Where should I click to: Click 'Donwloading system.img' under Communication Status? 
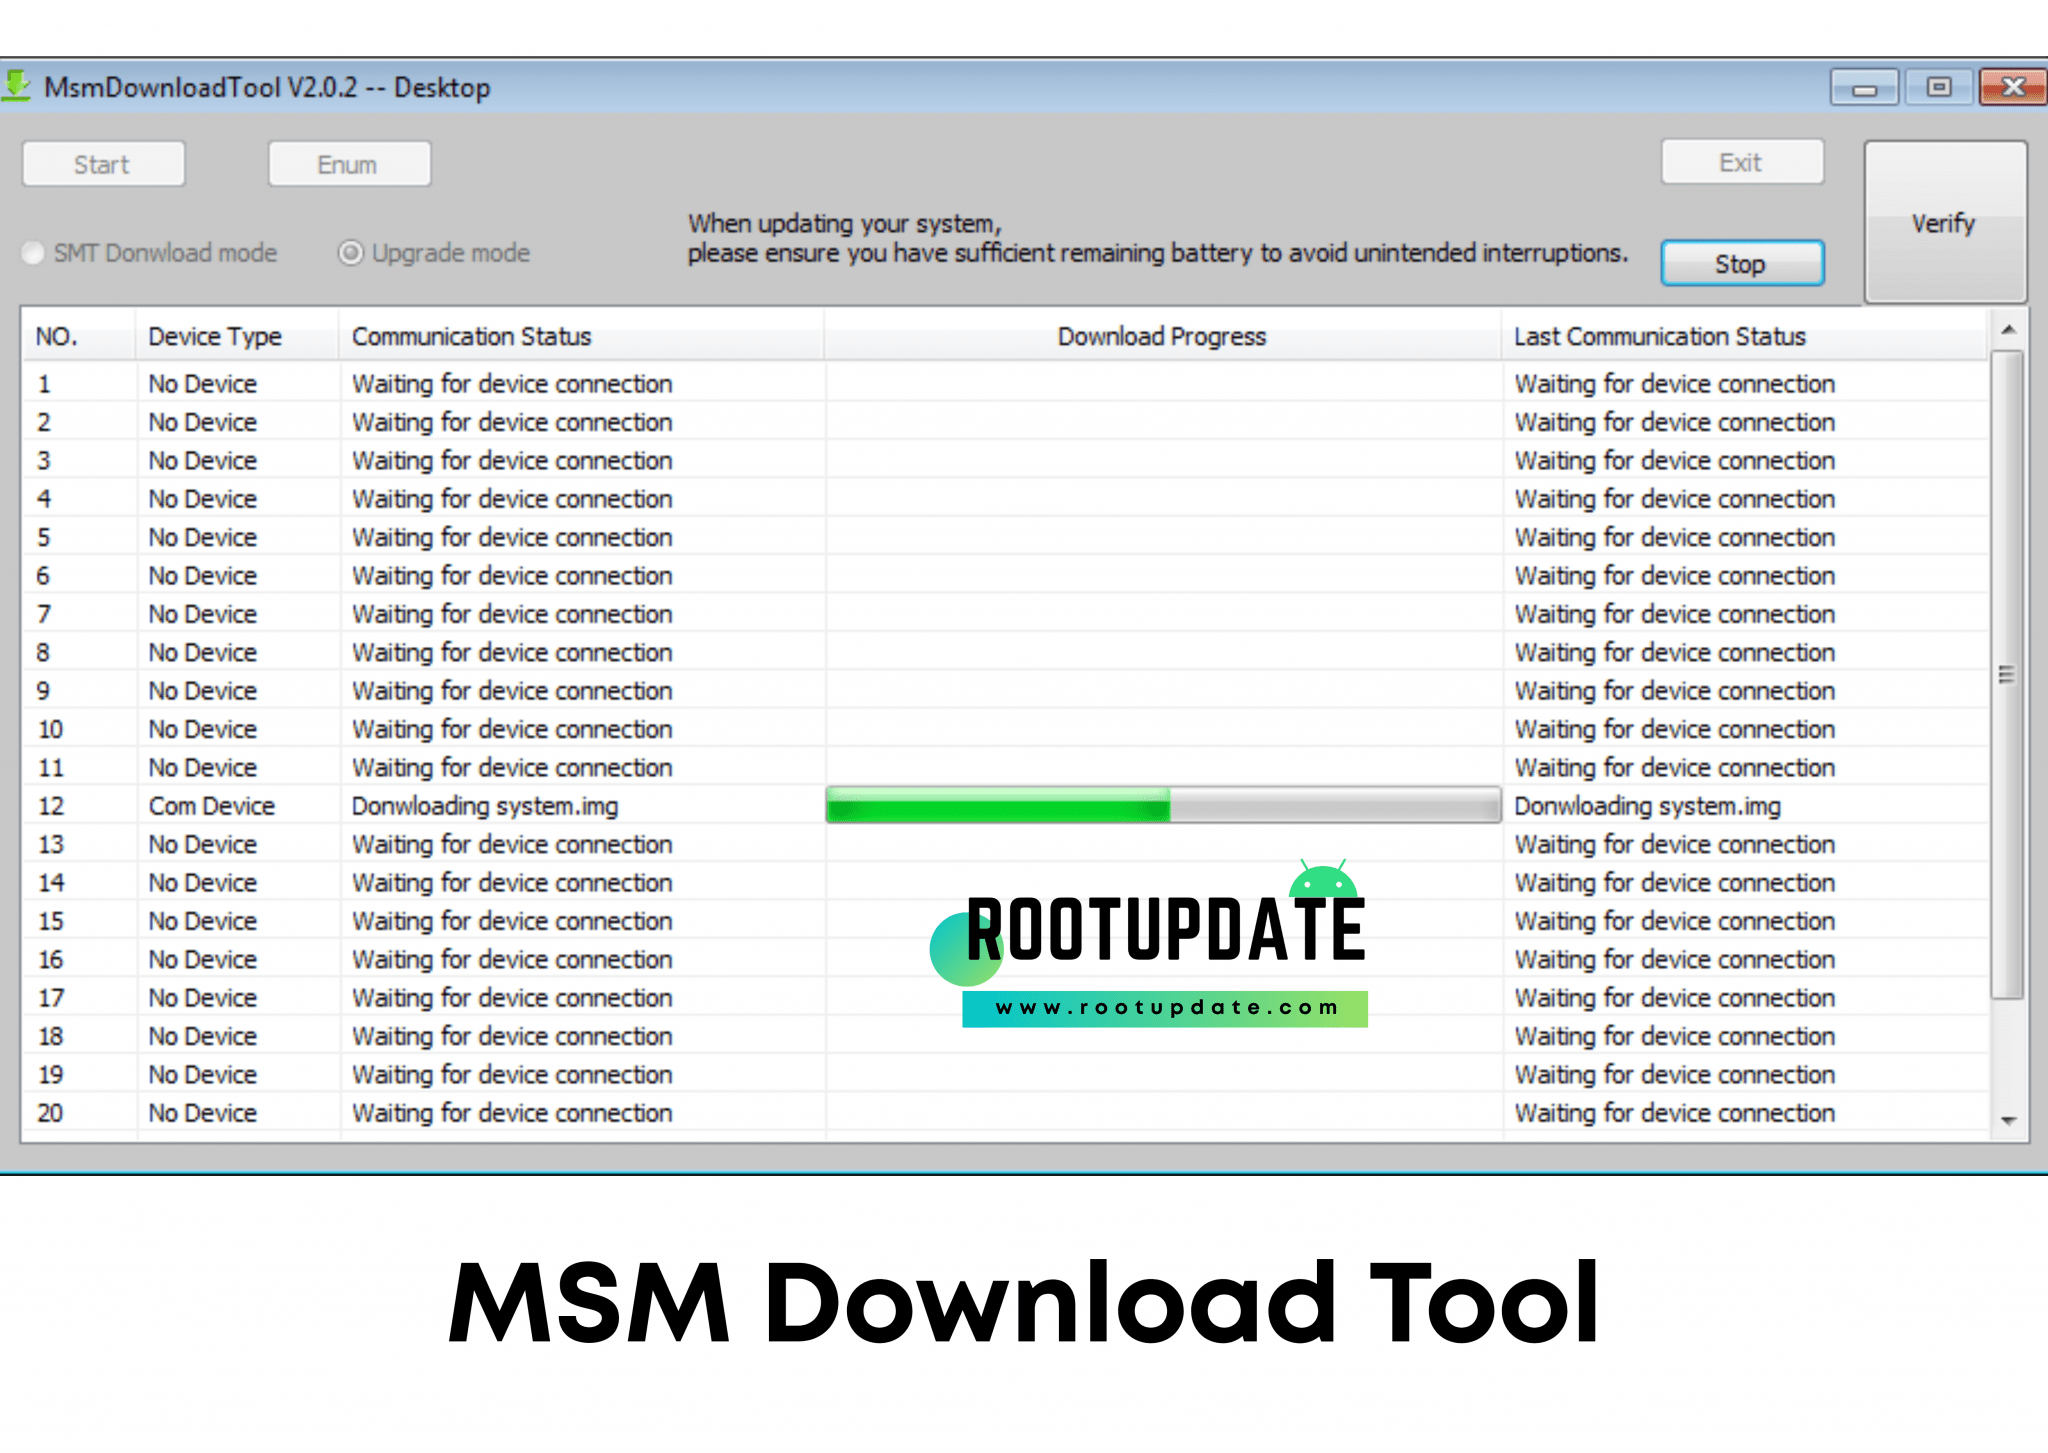click(x=485, y=806)
